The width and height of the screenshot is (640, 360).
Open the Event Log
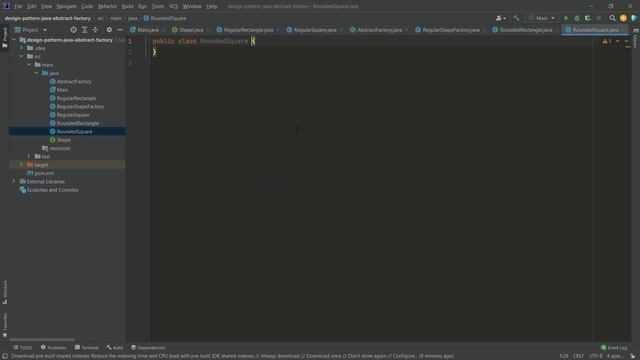[614, 348]
